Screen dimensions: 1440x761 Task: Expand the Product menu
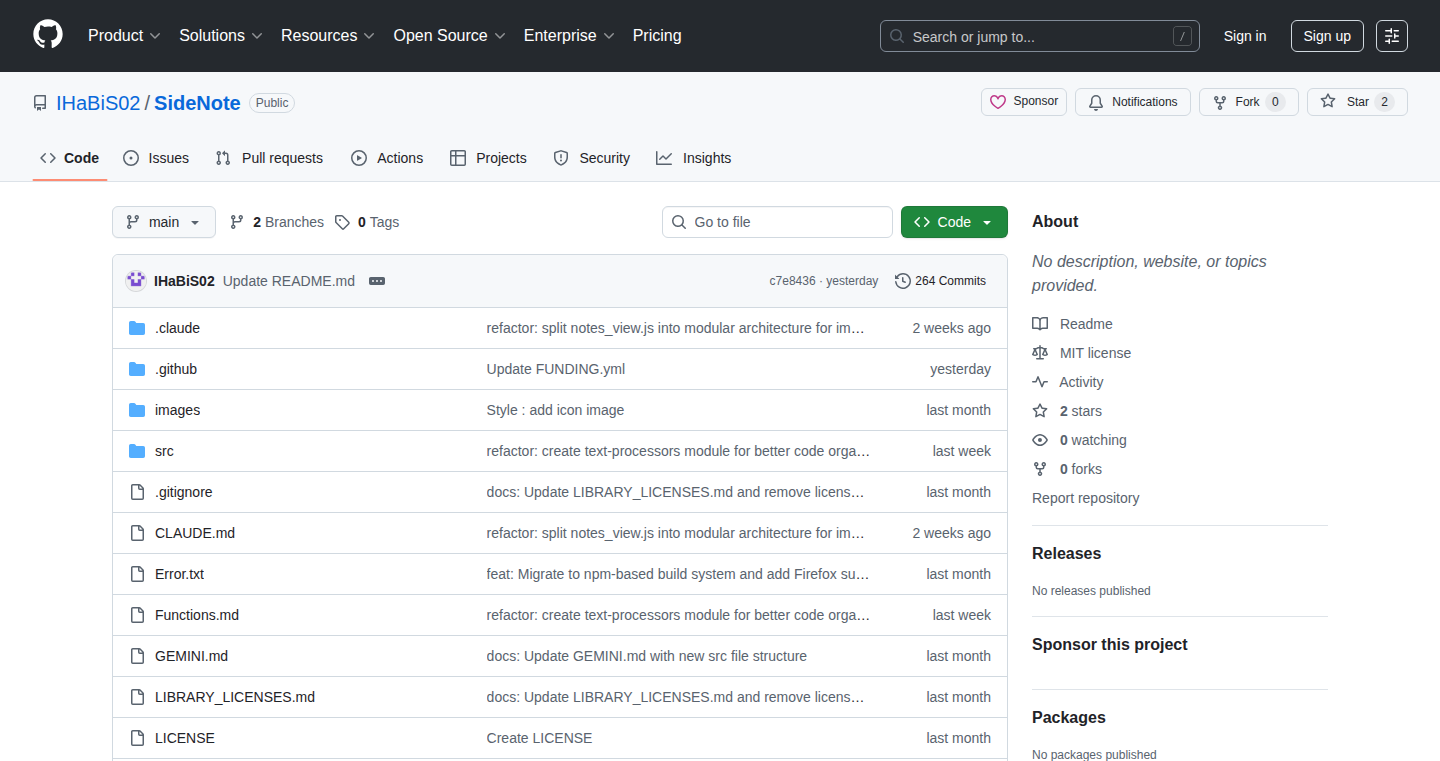coord(124,36)
